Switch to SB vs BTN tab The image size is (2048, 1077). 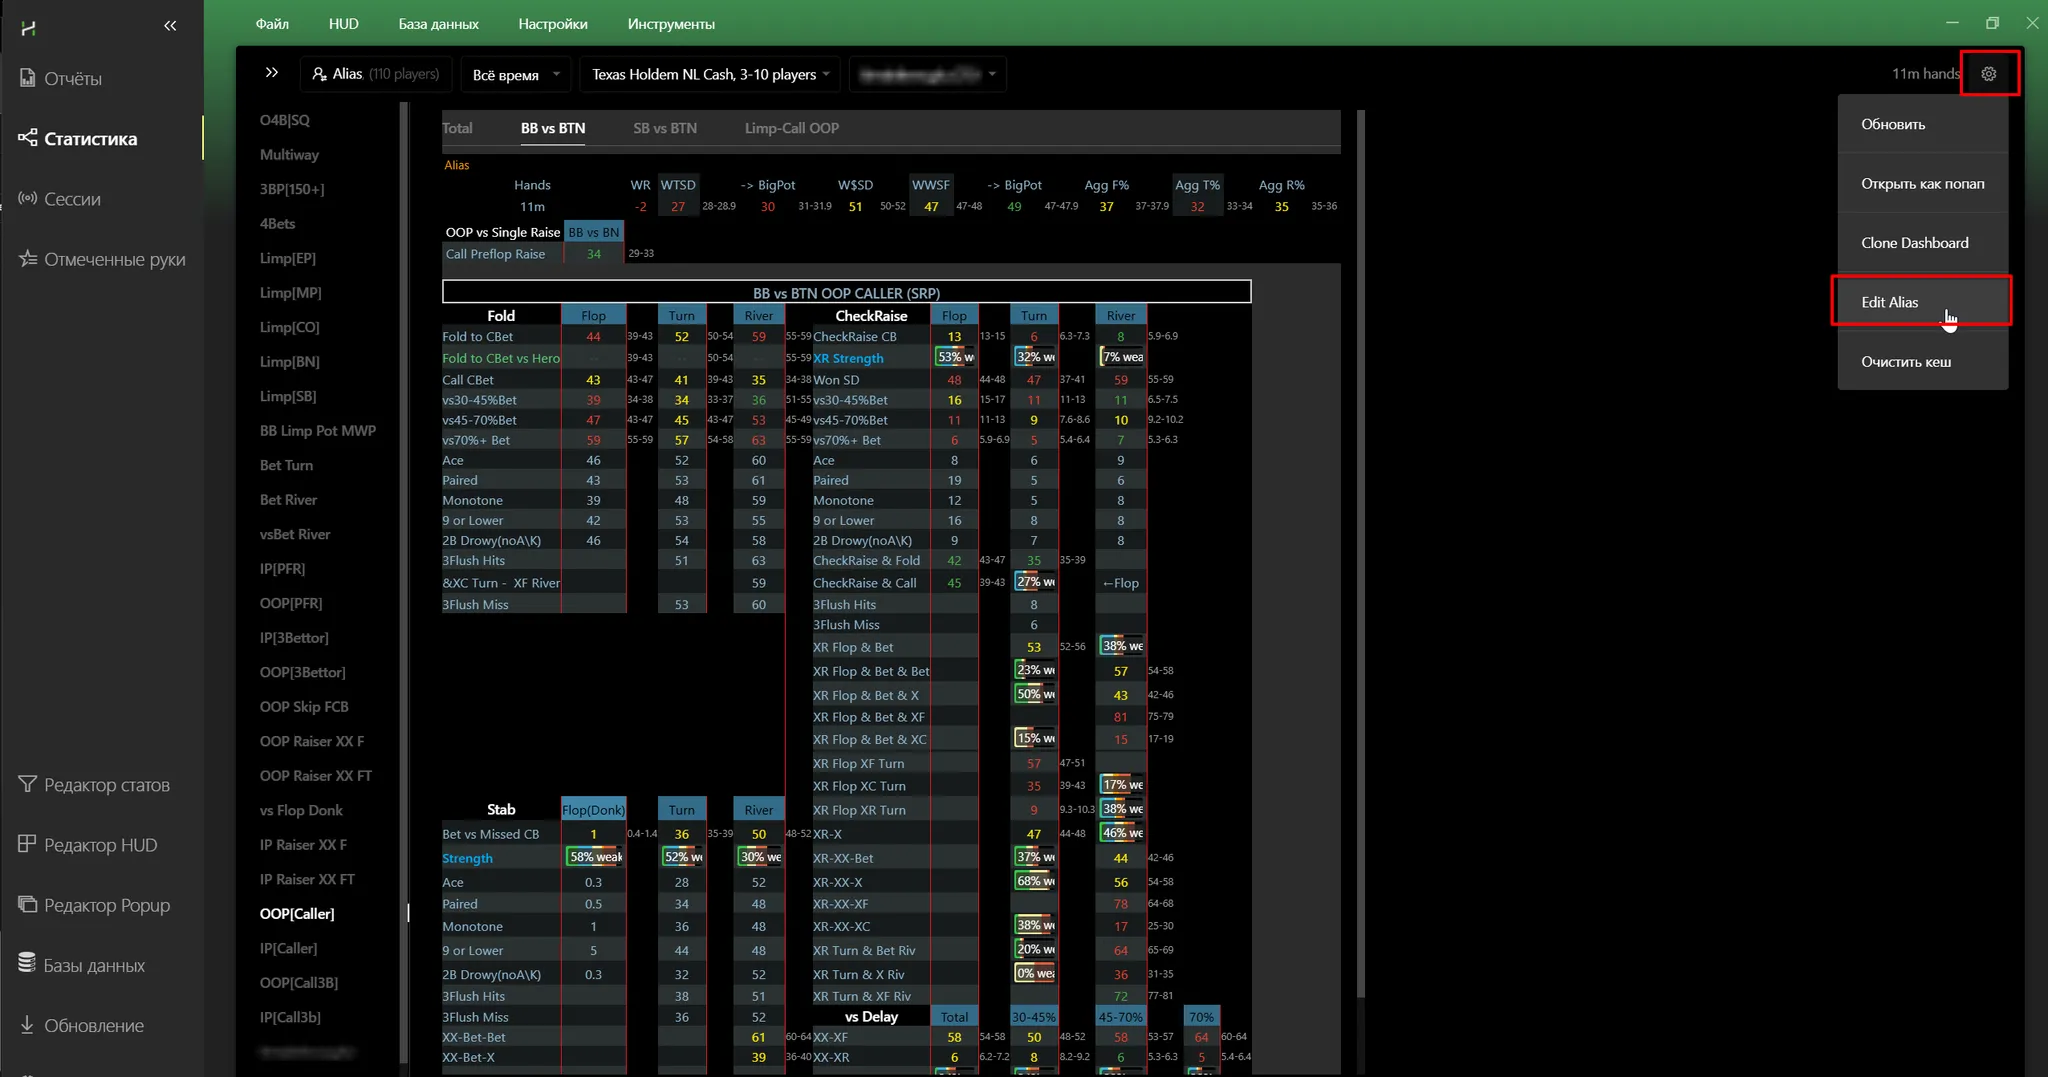(664, 128)
